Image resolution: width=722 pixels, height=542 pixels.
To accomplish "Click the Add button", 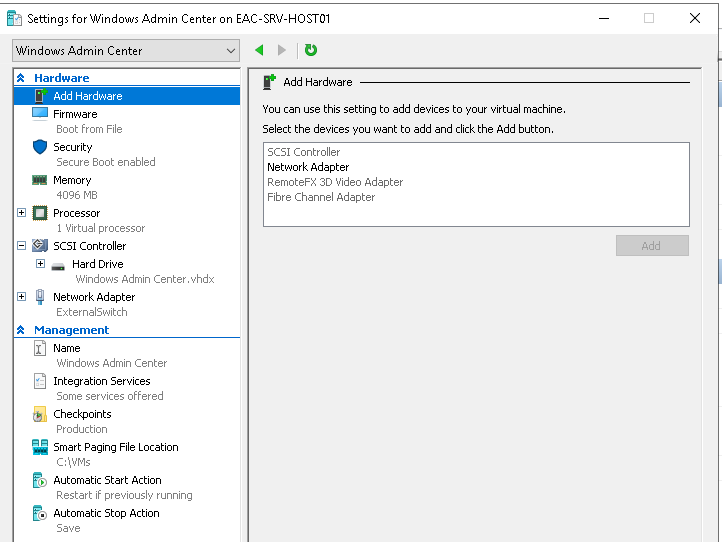I will [x=652, y=245].
